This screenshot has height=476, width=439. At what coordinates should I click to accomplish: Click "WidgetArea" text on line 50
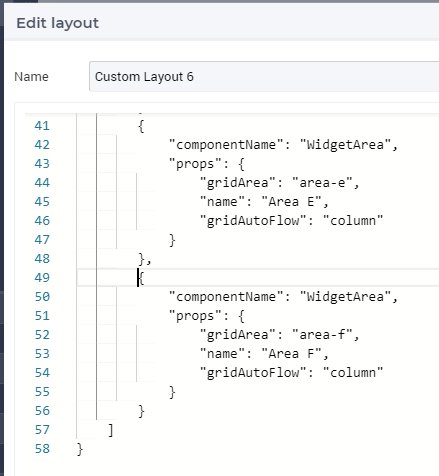coord(345,297)
